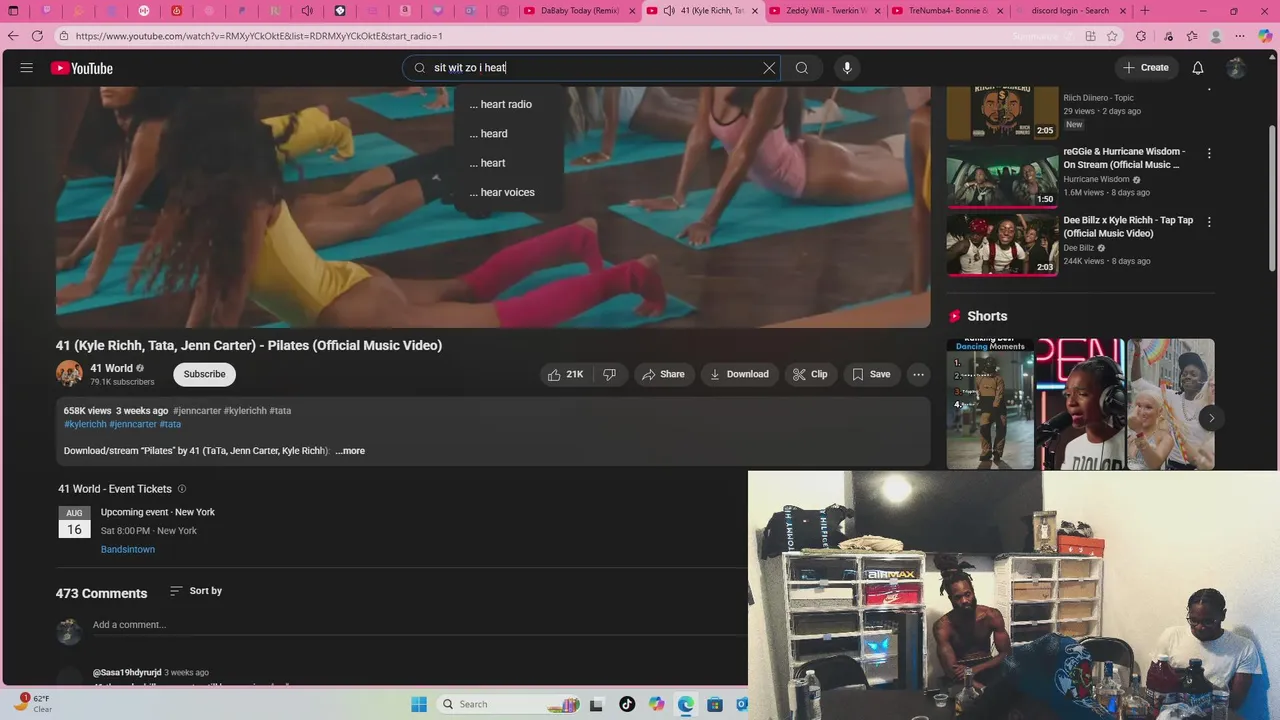Click the Share button
Viewport: 1280px width, 720px height.
tap(664, 374)
